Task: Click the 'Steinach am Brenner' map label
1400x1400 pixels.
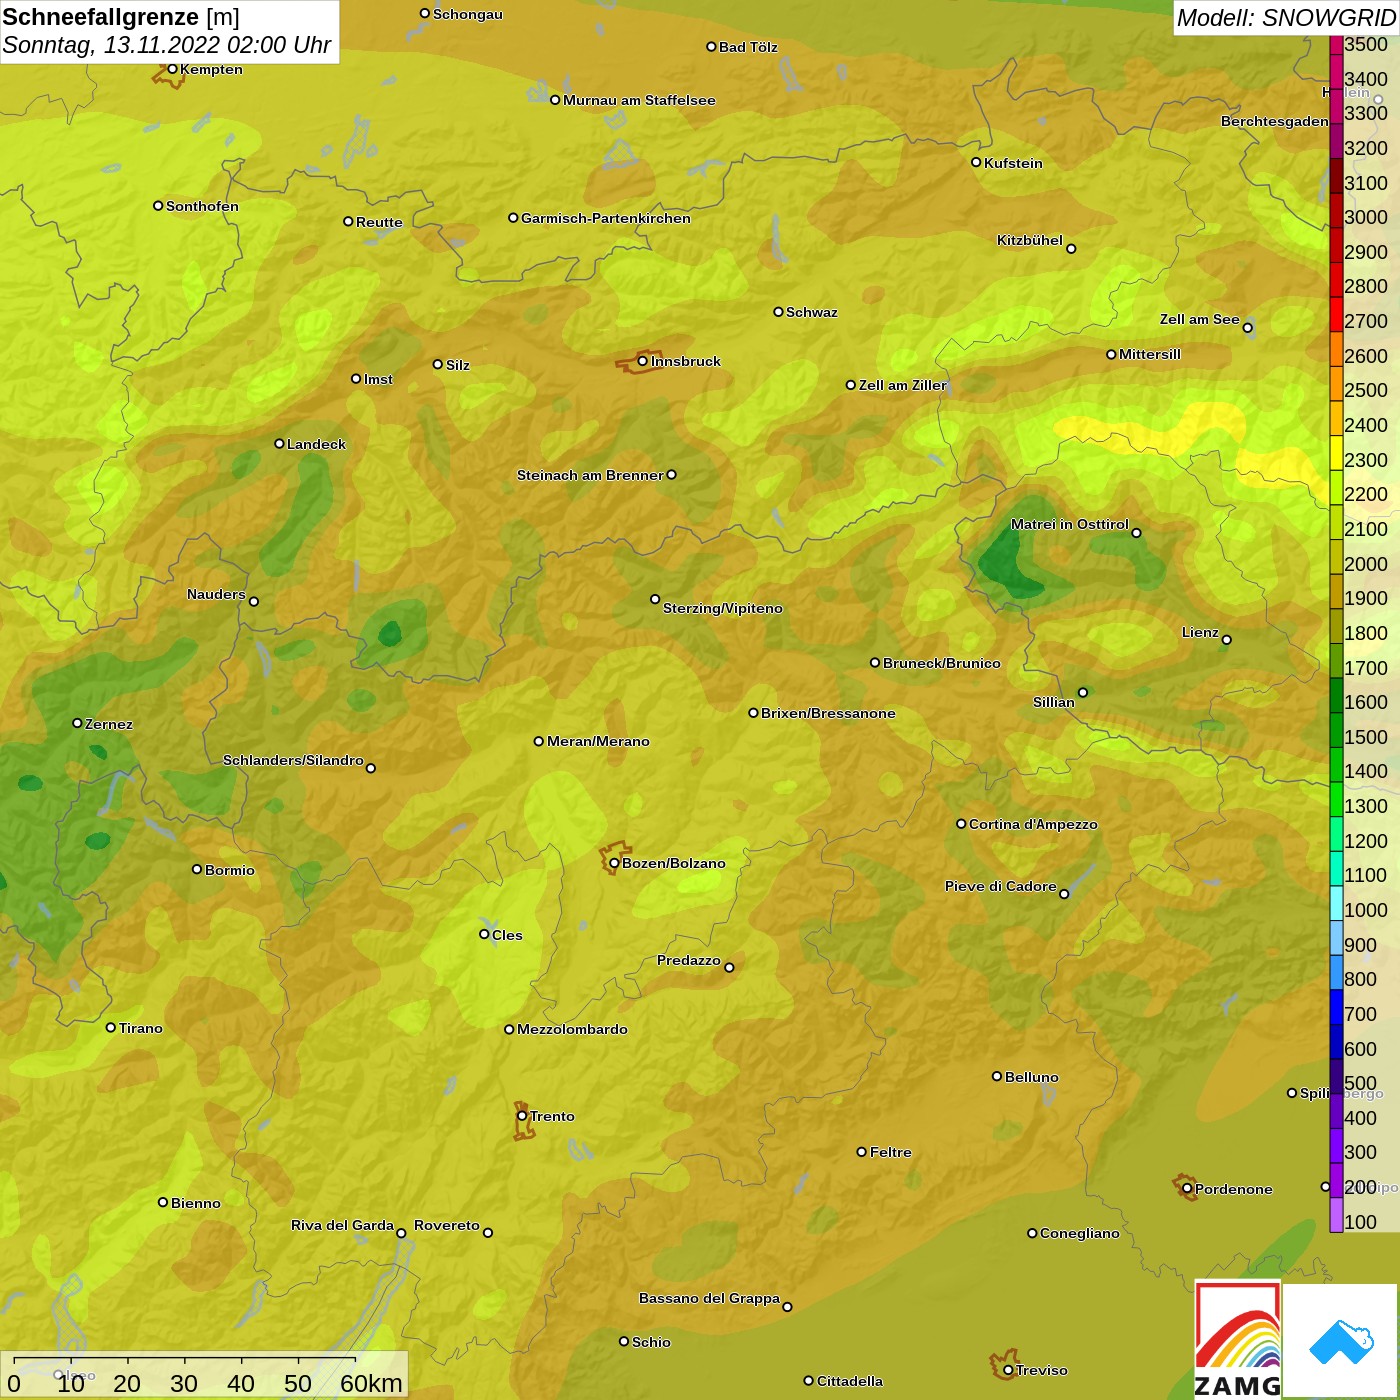Action: pos(590,475)
